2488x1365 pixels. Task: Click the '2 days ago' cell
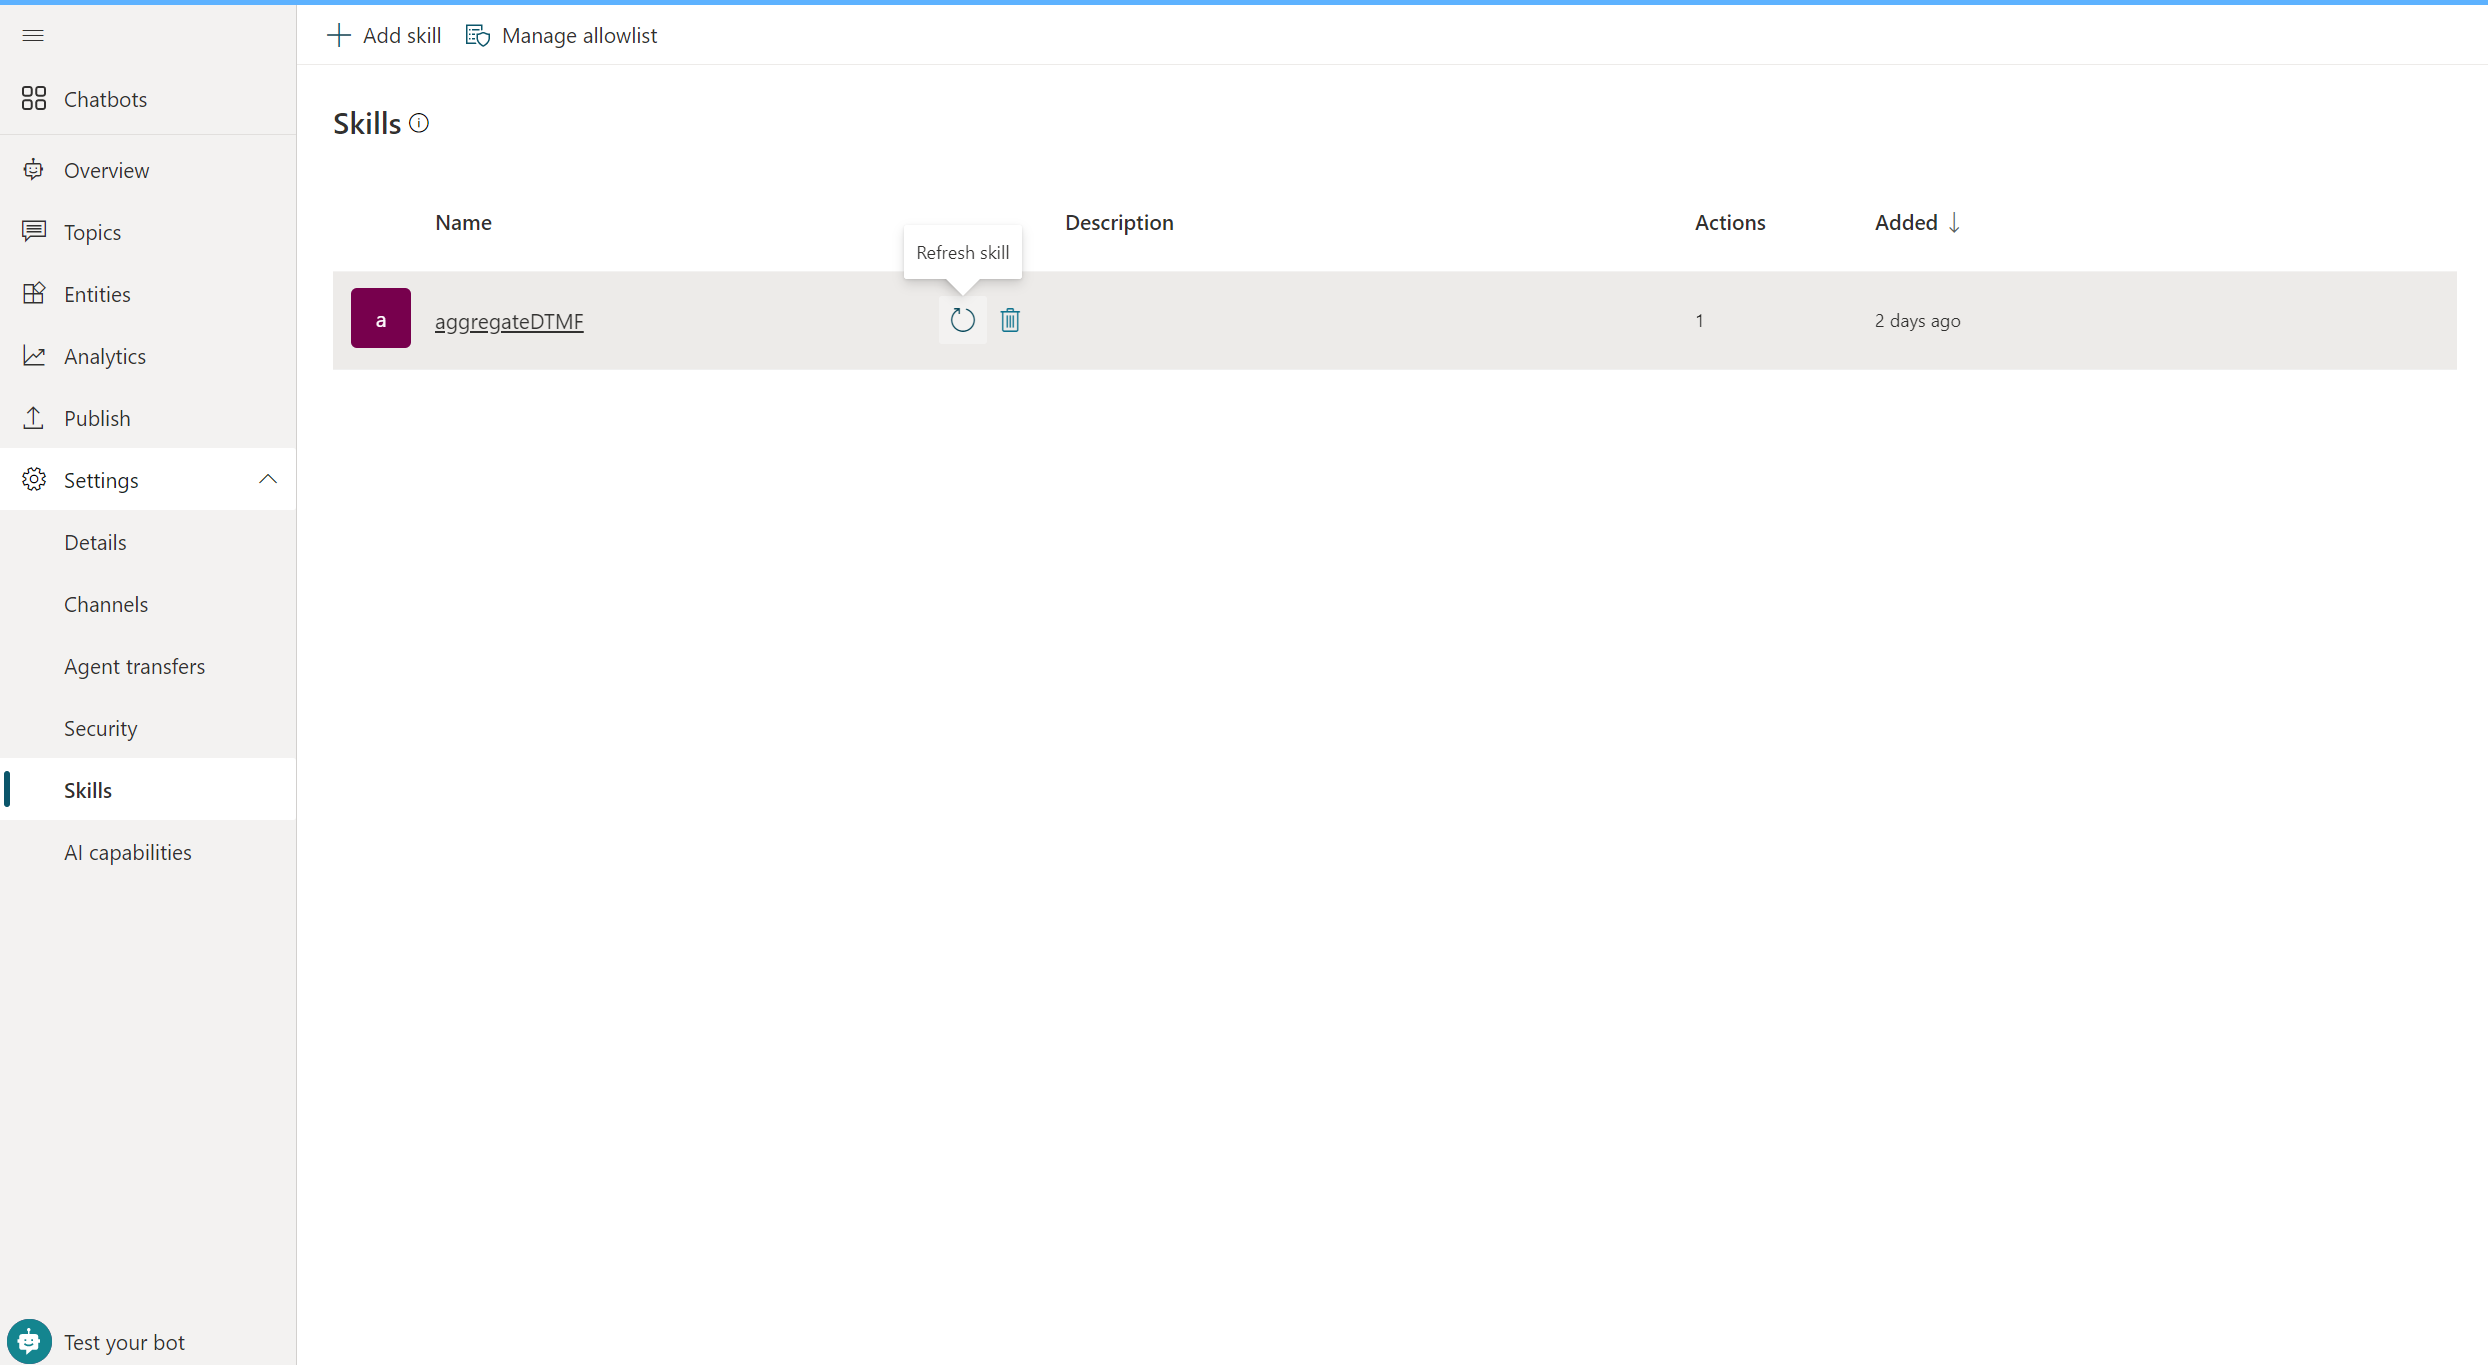(1917, 321)
